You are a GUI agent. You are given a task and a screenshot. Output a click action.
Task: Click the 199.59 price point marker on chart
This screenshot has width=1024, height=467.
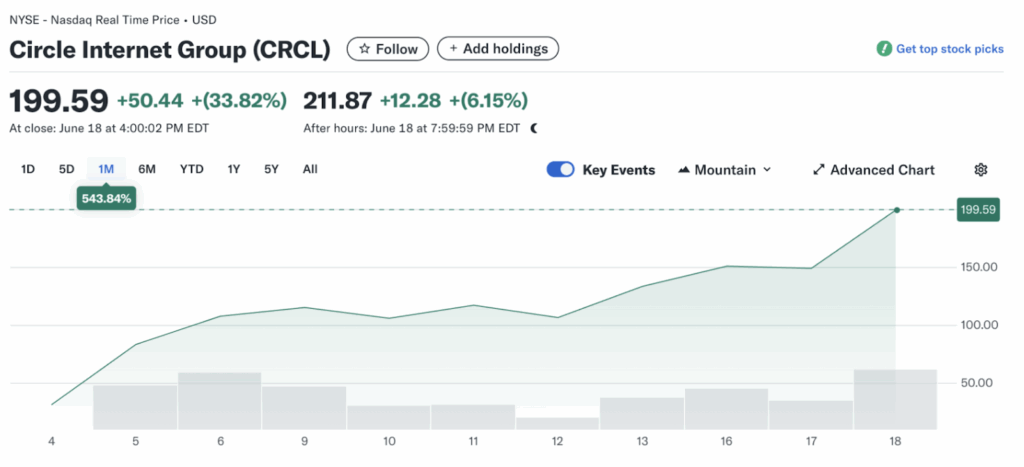[897, 210]
